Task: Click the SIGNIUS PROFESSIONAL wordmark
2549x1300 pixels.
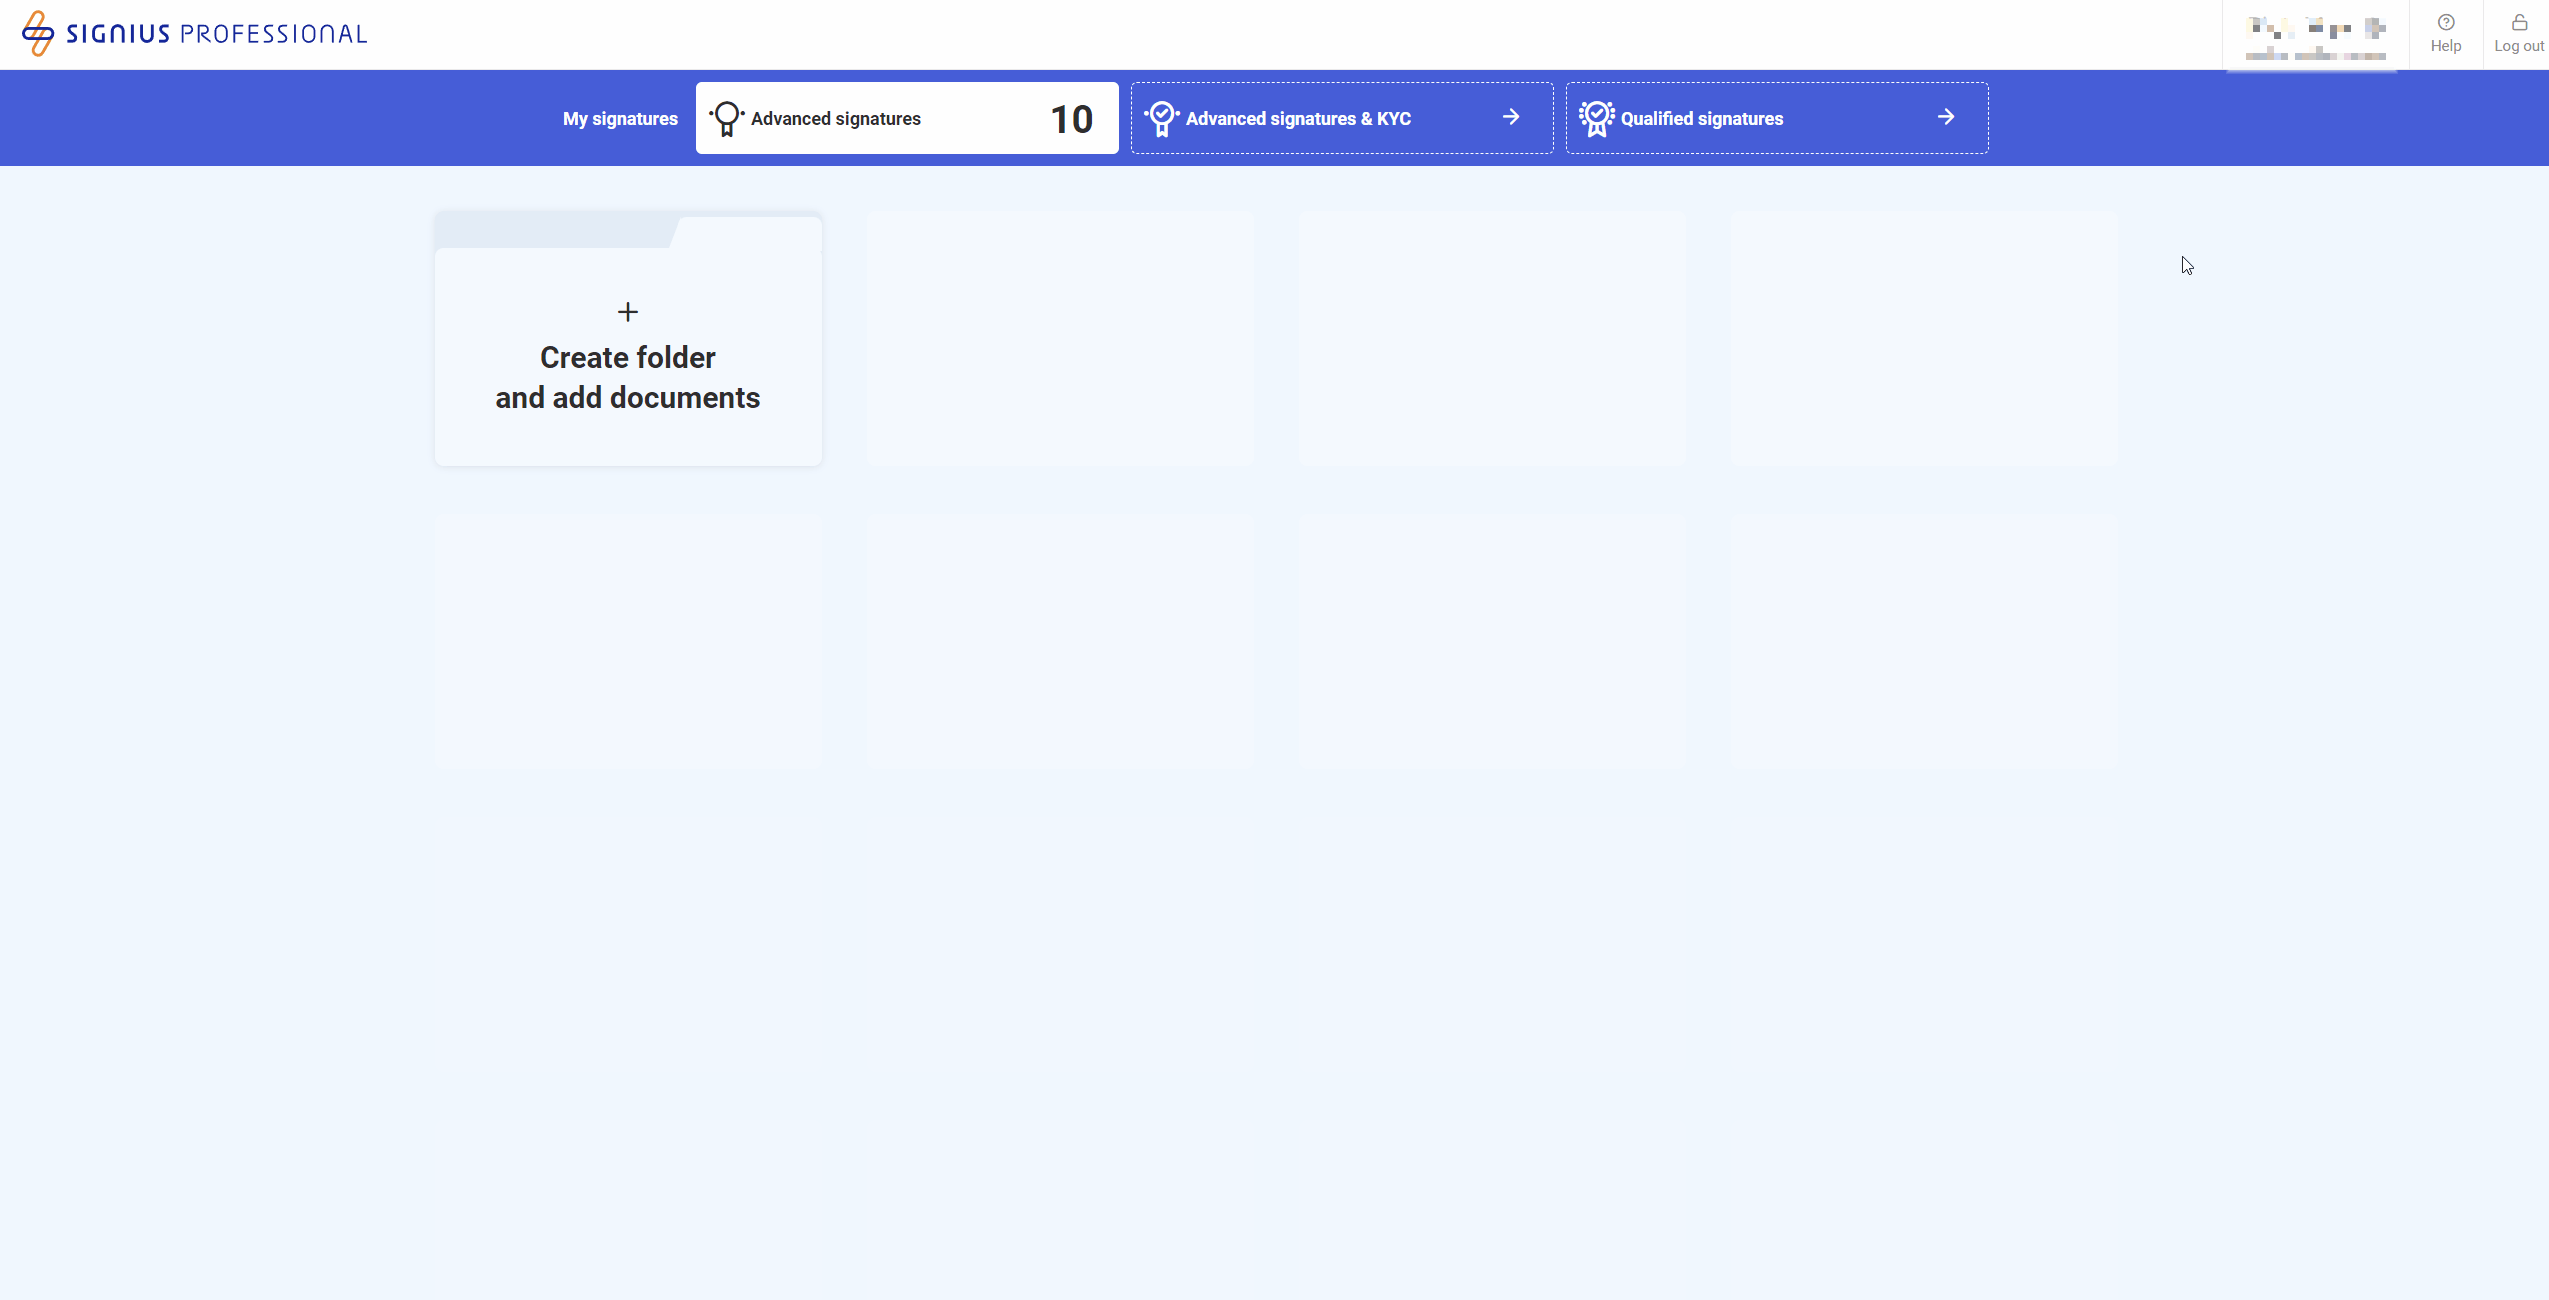Action: (216, 34)
